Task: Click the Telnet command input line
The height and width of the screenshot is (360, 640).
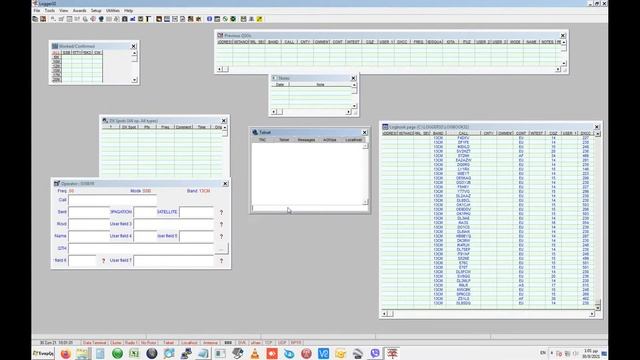Action: 309,208
